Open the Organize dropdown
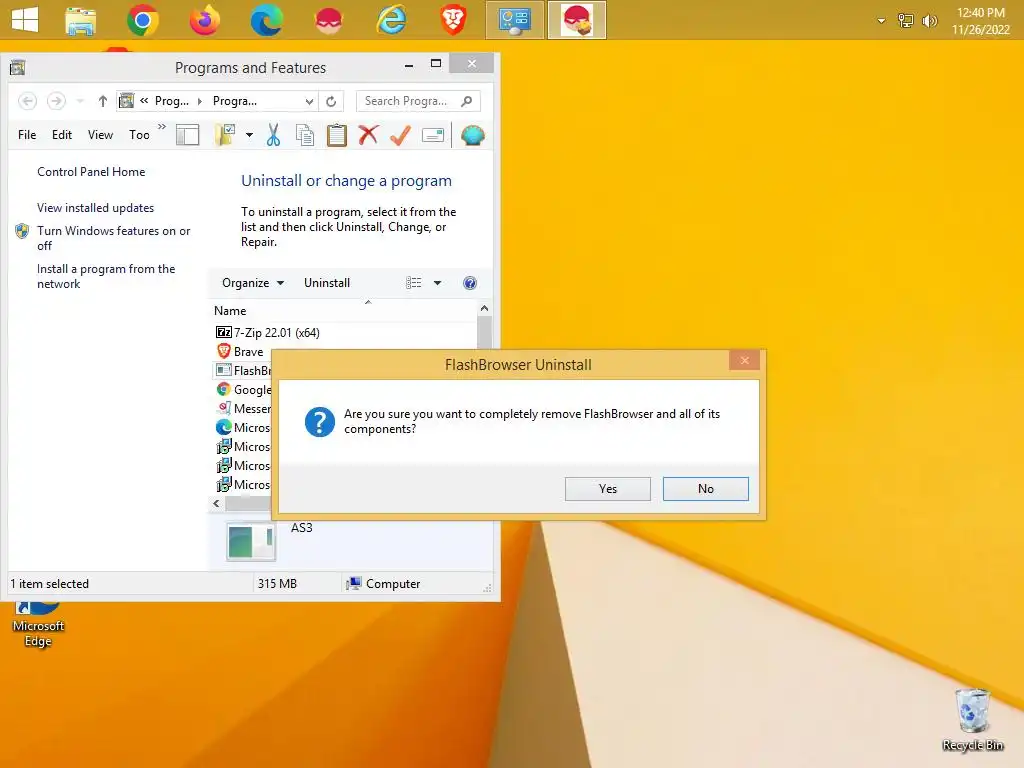Viewport: 1024px width, 768px height. click(x=252, y=283)
